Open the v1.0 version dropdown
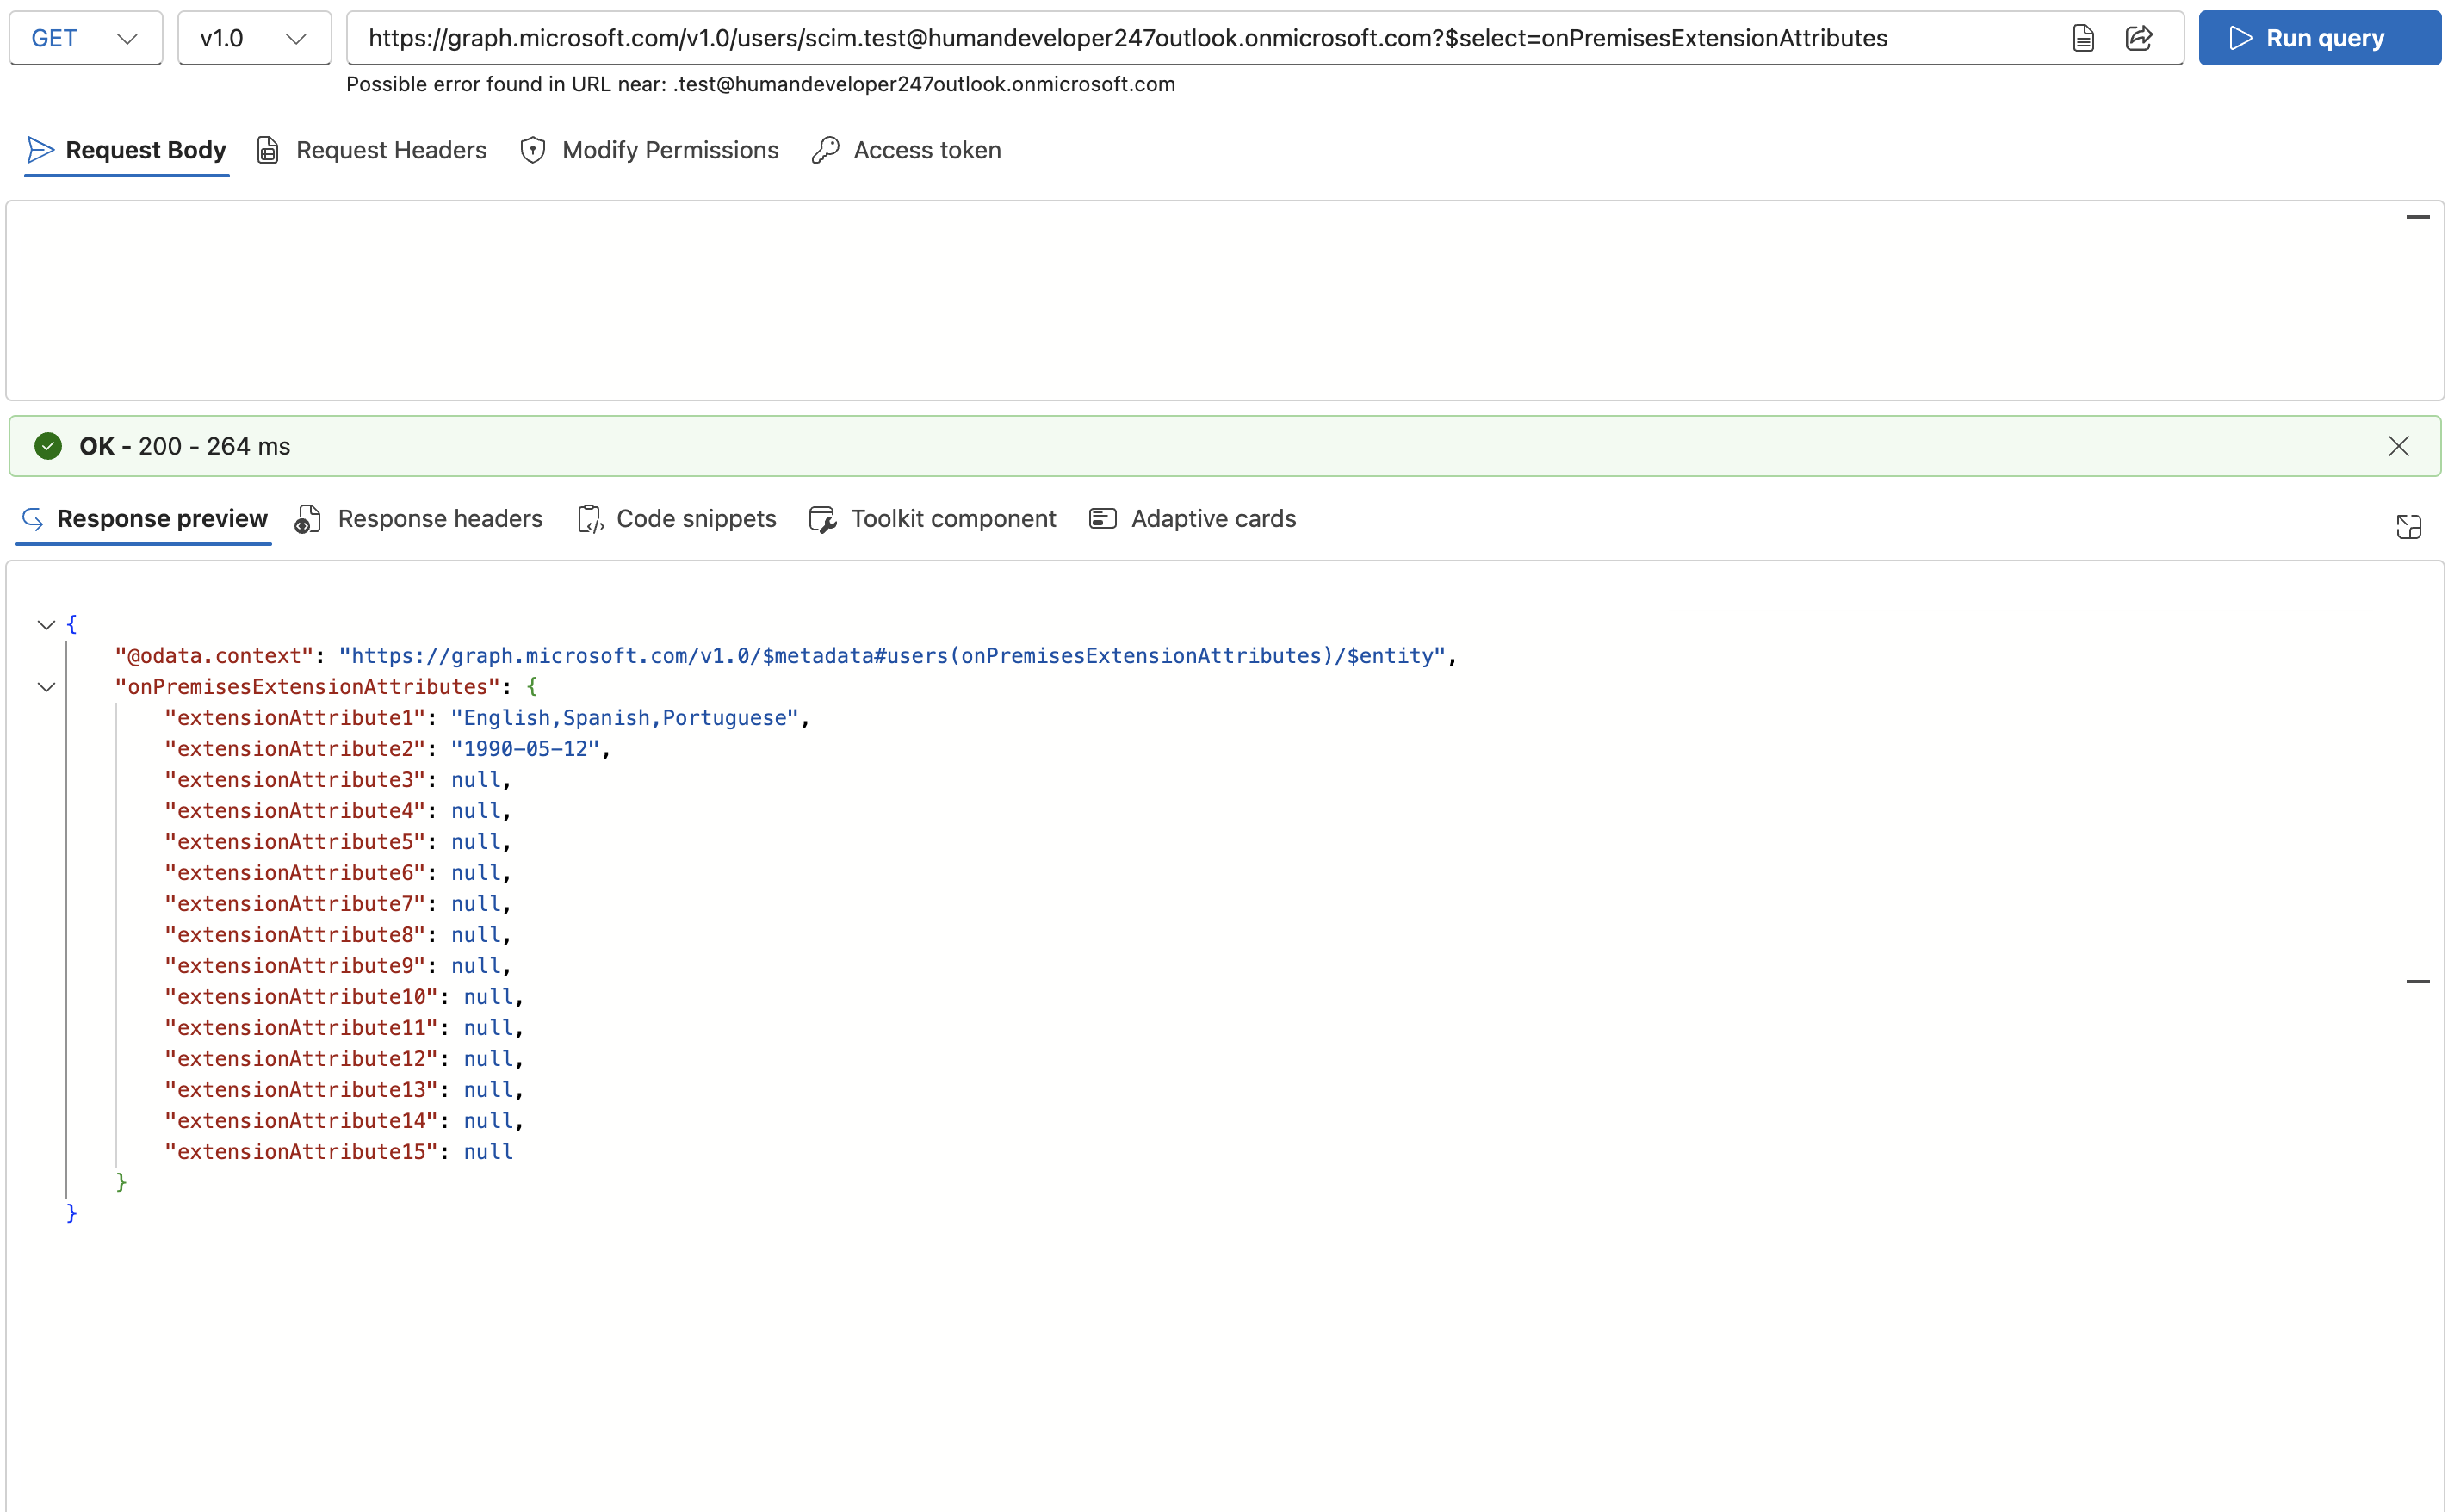The height and width of the screenshot is (1512, 2454). click(254, 38)
